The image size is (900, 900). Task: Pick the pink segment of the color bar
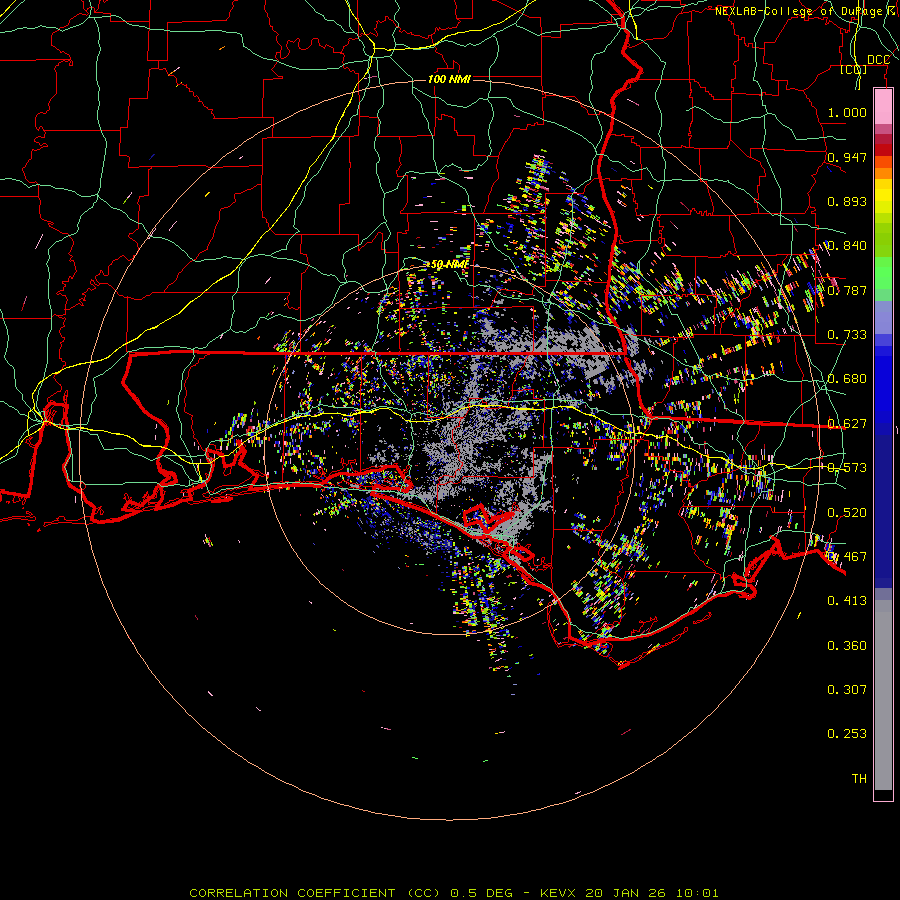[x=883, y=107]
